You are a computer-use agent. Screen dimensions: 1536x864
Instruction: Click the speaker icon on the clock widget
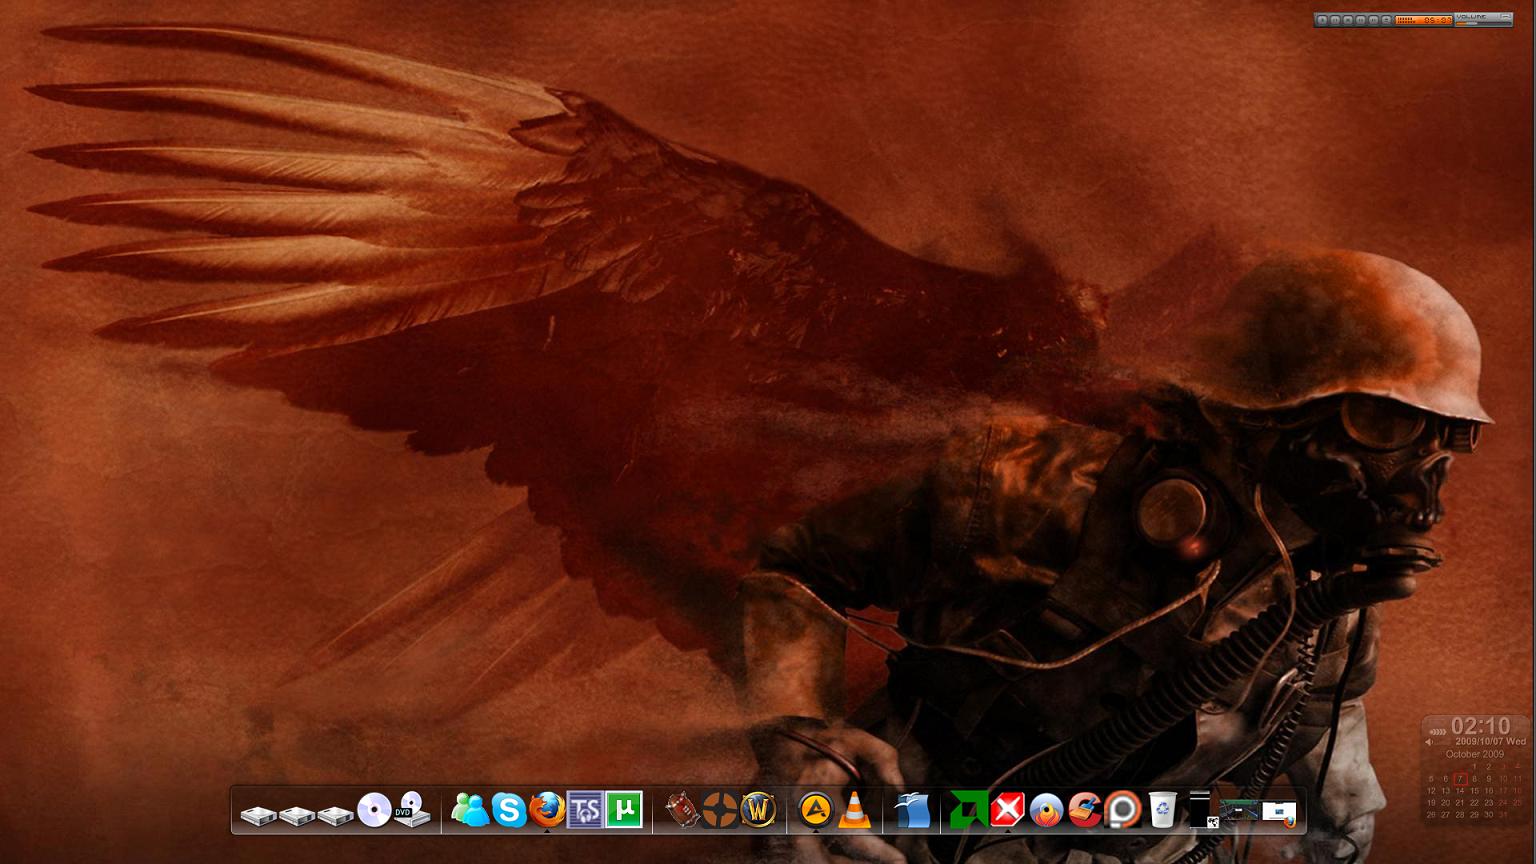pos(1429,742)
